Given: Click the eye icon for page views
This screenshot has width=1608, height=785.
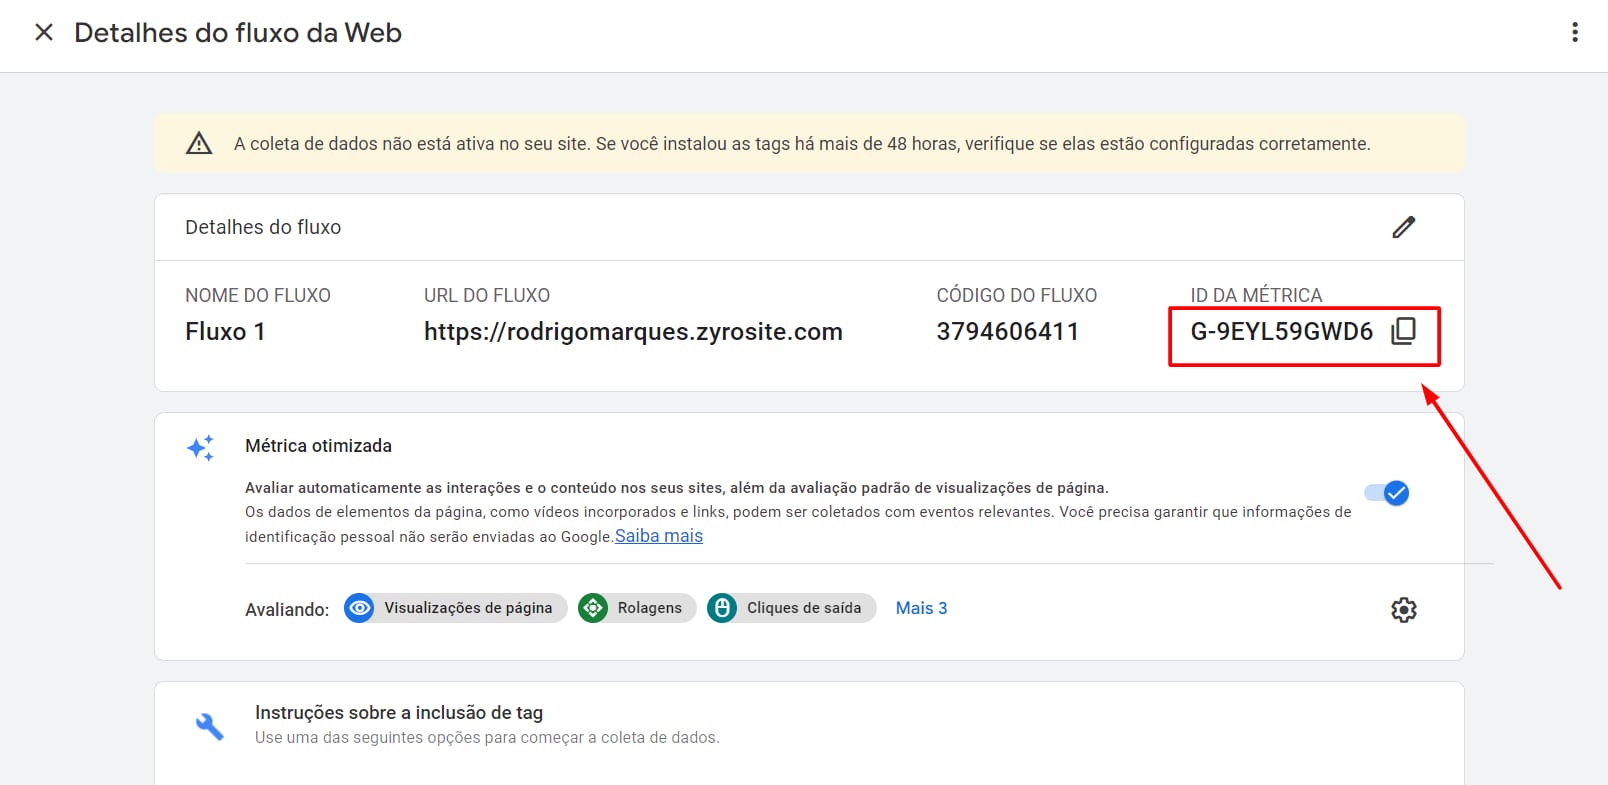Looking at the screenshot, I should [360, 608].
